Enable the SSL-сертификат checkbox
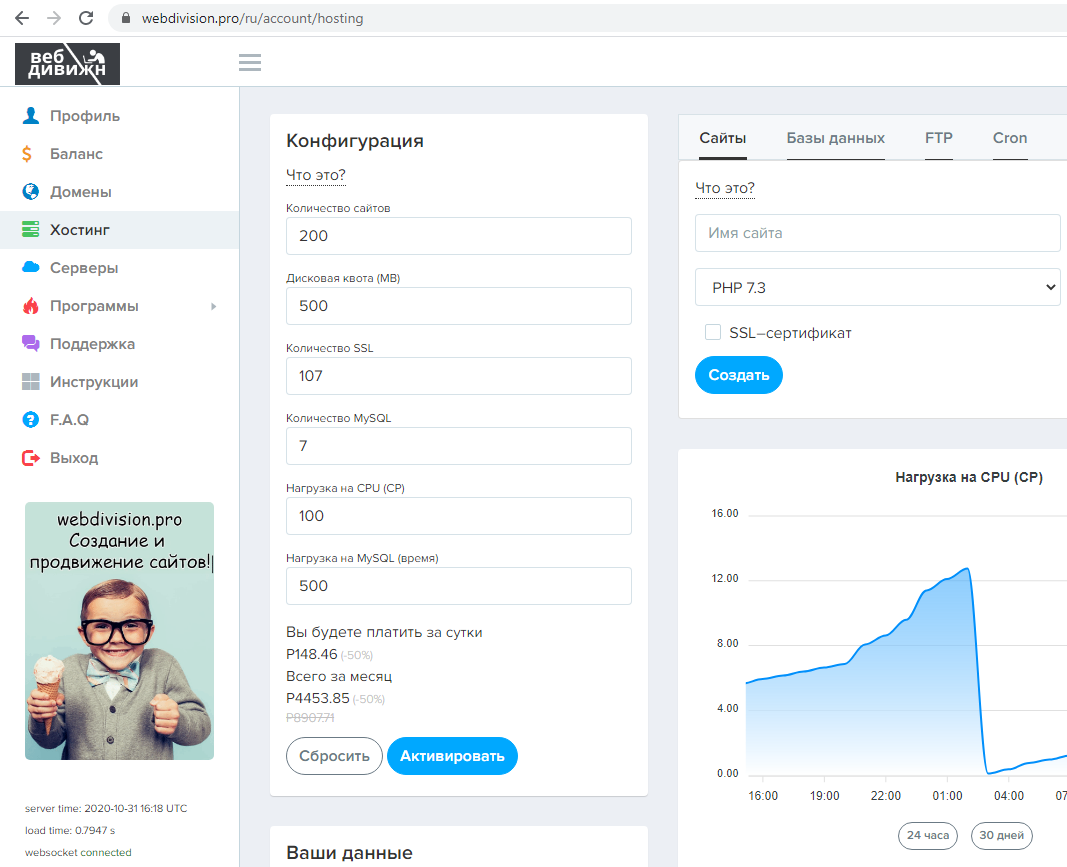The height and width of the screenshot is (867, 1067). point(713,332)
